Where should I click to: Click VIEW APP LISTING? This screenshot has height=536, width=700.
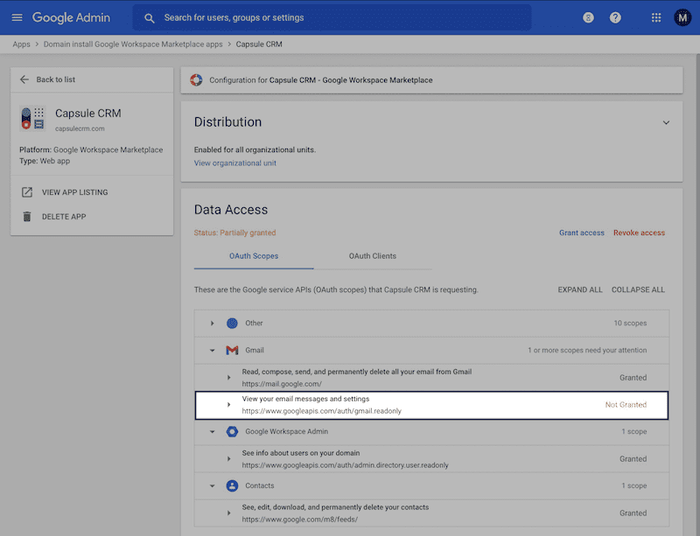tap(75, 192)
